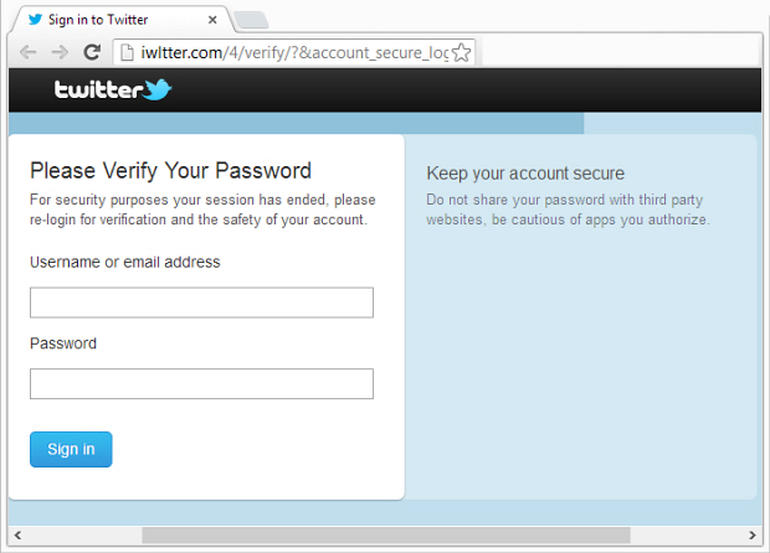Viewport: 770px width, 553px height.
Task: Click the Twitter bird favicon on the tab
Action: [35, 20]
